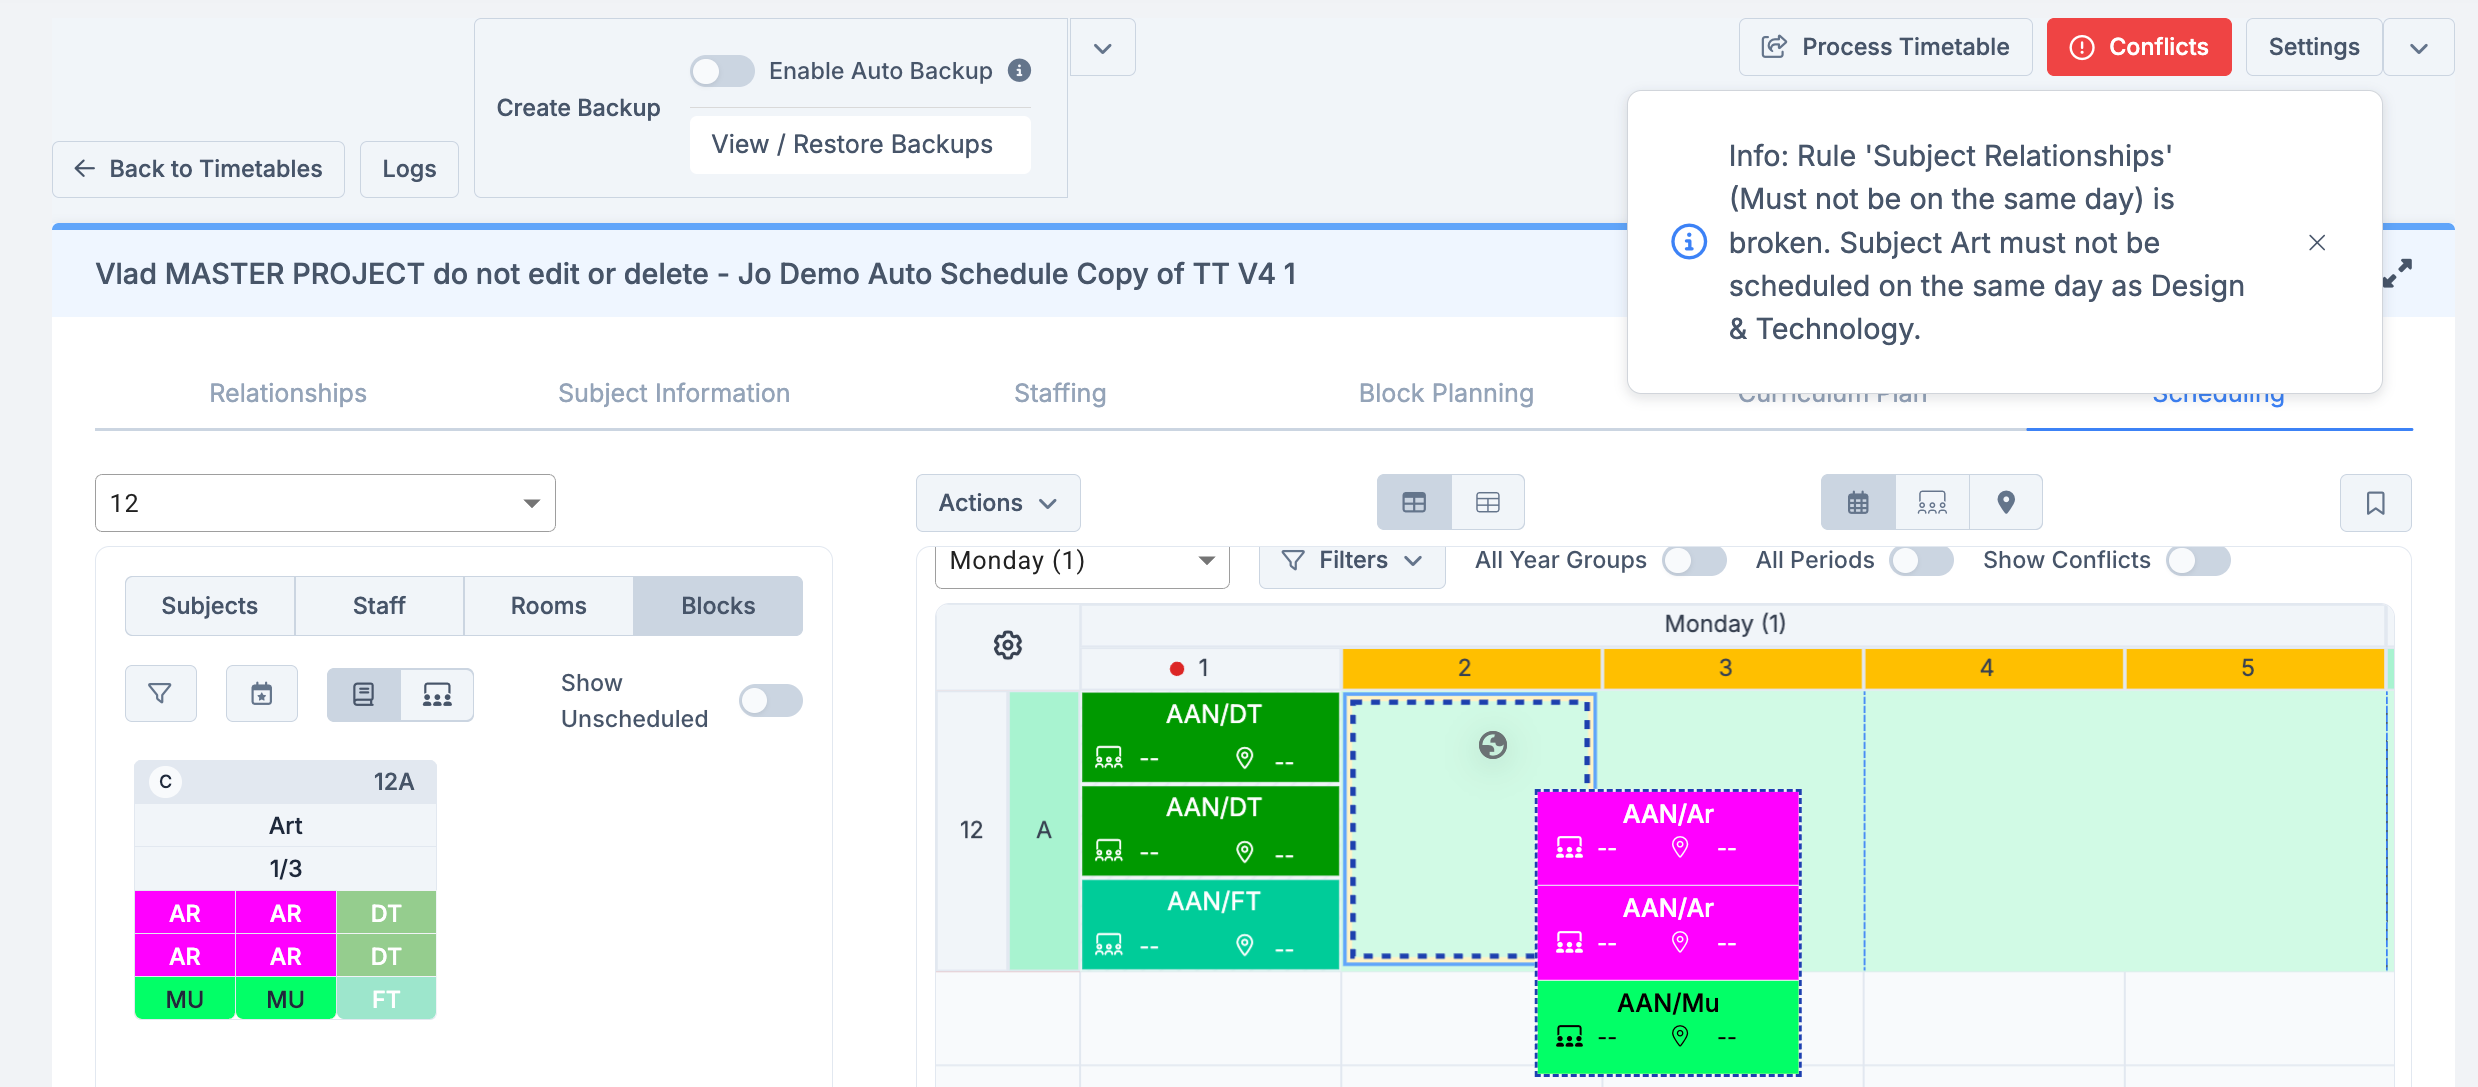Click the red Conflicts button
The image size is (2478, 1087).
point(2138,47)
